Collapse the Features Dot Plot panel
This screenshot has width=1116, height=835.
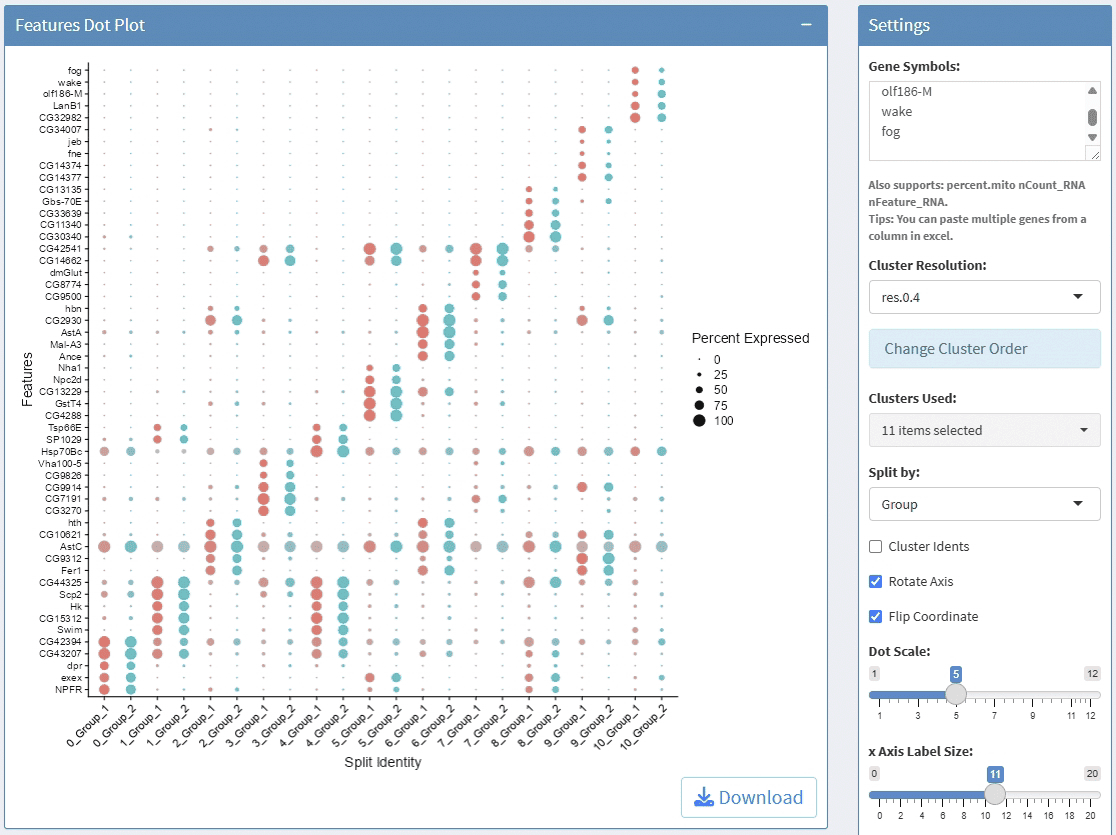(x=806, y=25)
